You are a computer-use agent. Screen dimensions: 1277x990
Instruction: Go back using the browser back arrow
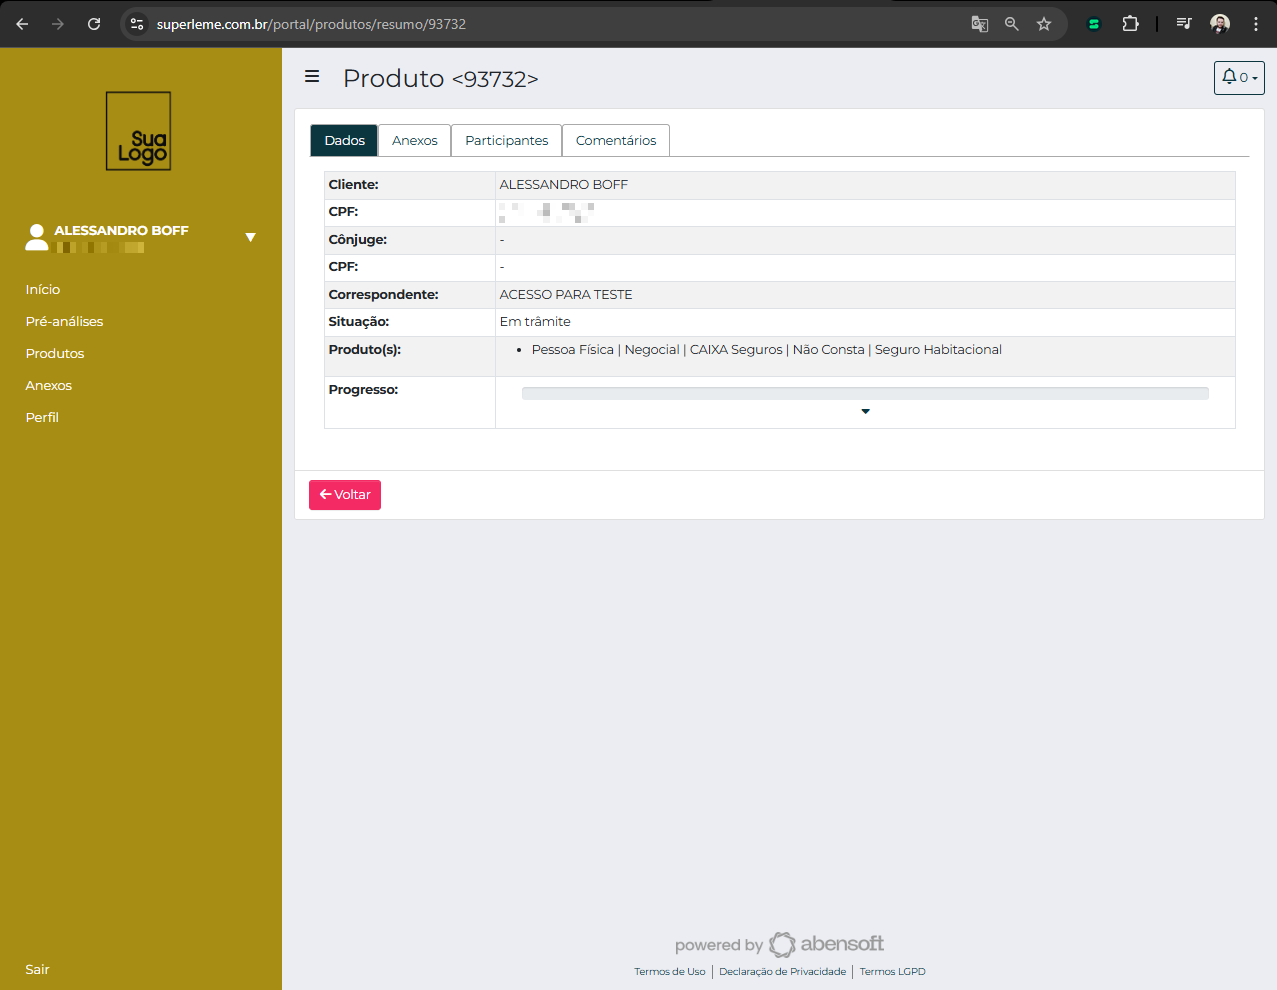pyautogui.click(x=22, y=24)
